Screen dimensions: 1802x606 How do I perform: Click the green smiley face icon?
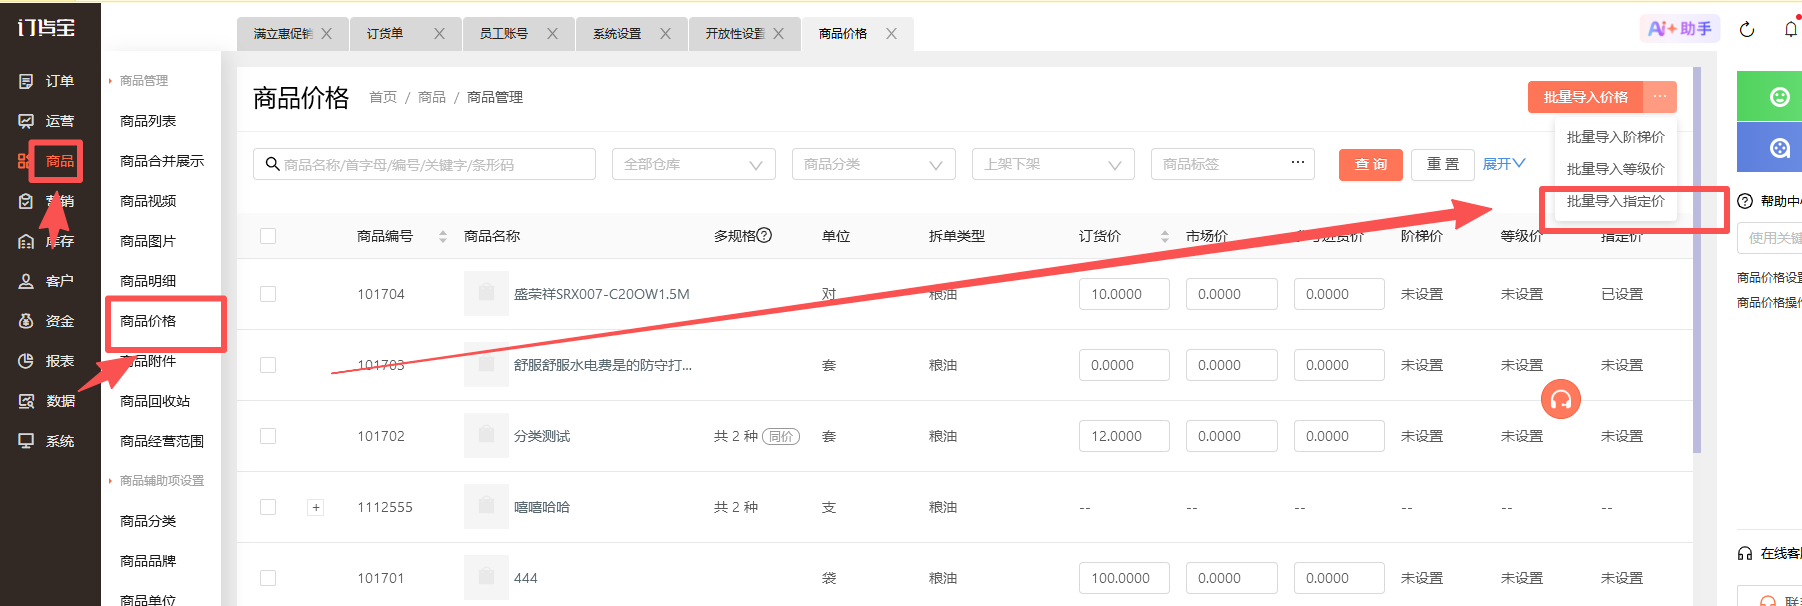point(1779,97)
